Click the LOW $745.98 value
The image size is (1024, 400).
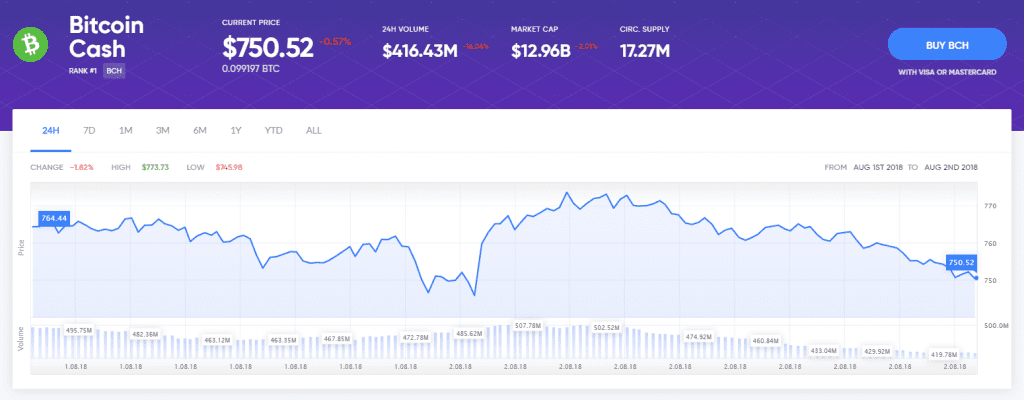(x=229, y=167)
